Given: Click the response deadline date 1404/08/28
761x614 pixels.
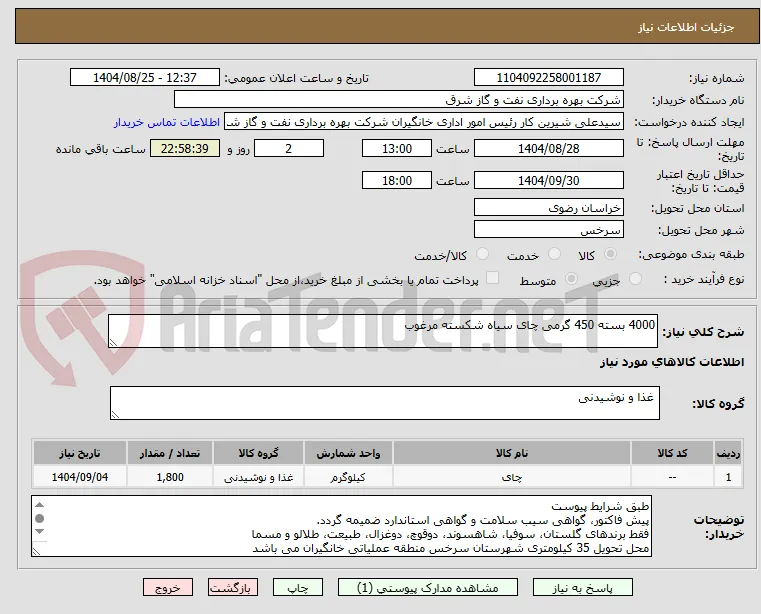Looking at the screenshot, I should click(548, 149).
